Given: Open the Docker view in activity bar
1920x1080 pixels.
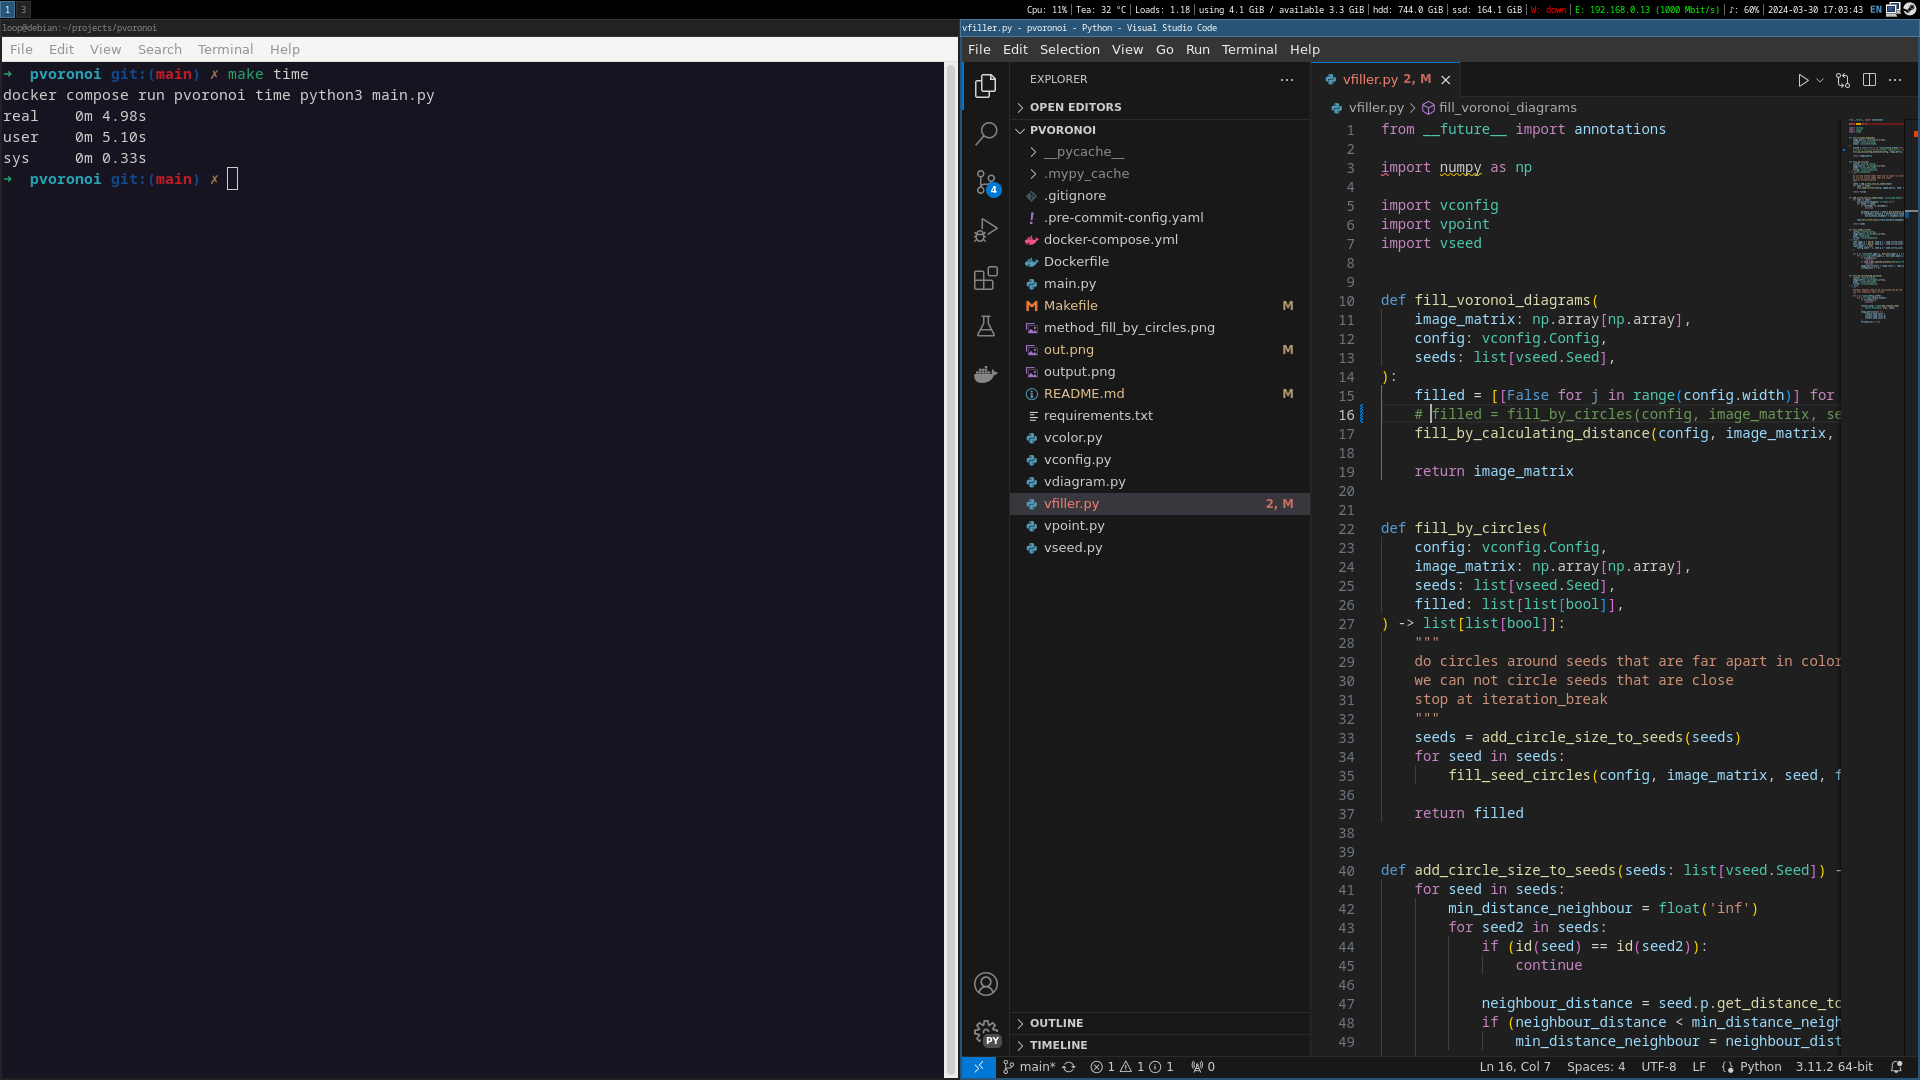Looking at the screenshot, I should [986, 375].
